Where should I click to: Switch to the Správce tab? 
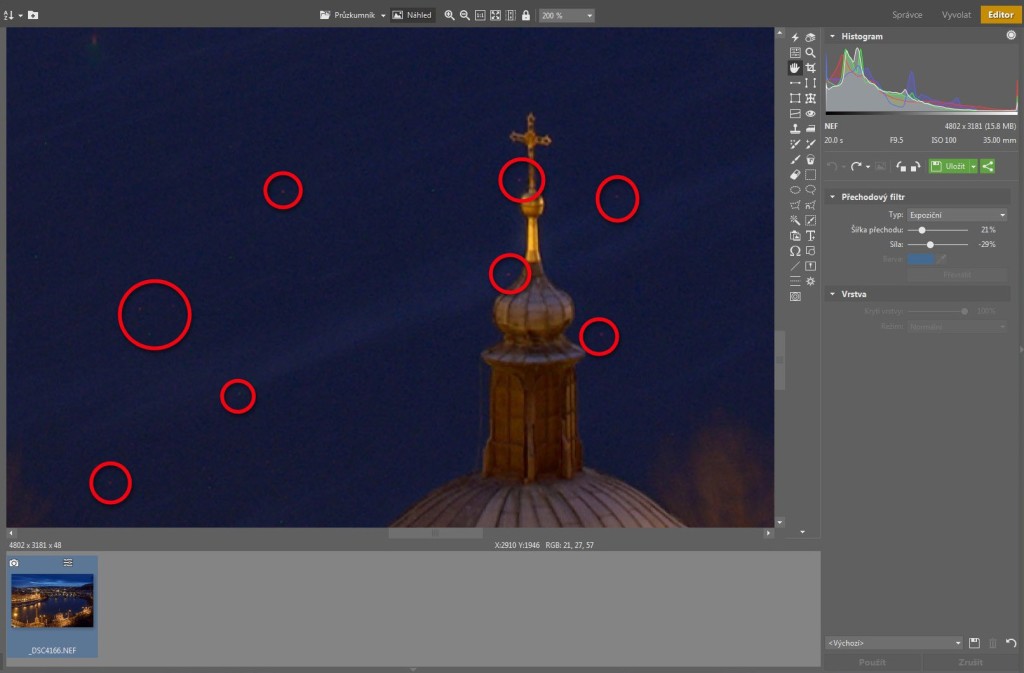(907, 14)
